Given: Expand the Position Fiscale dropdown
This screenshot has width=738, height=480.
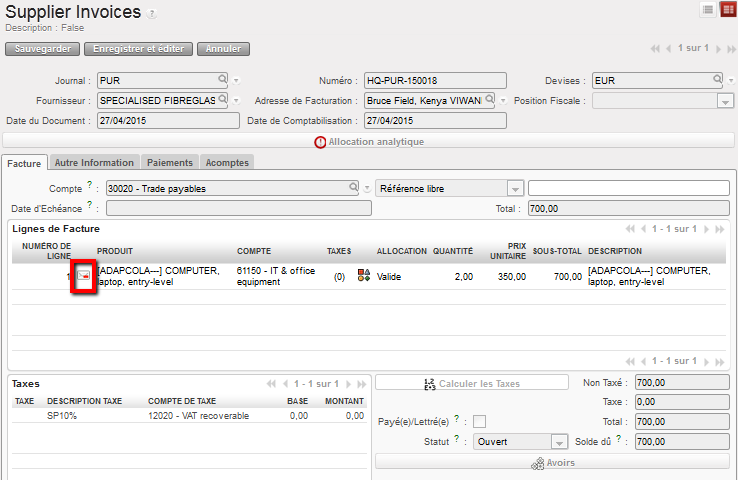Looking at the screenshot, I should 725,101.
